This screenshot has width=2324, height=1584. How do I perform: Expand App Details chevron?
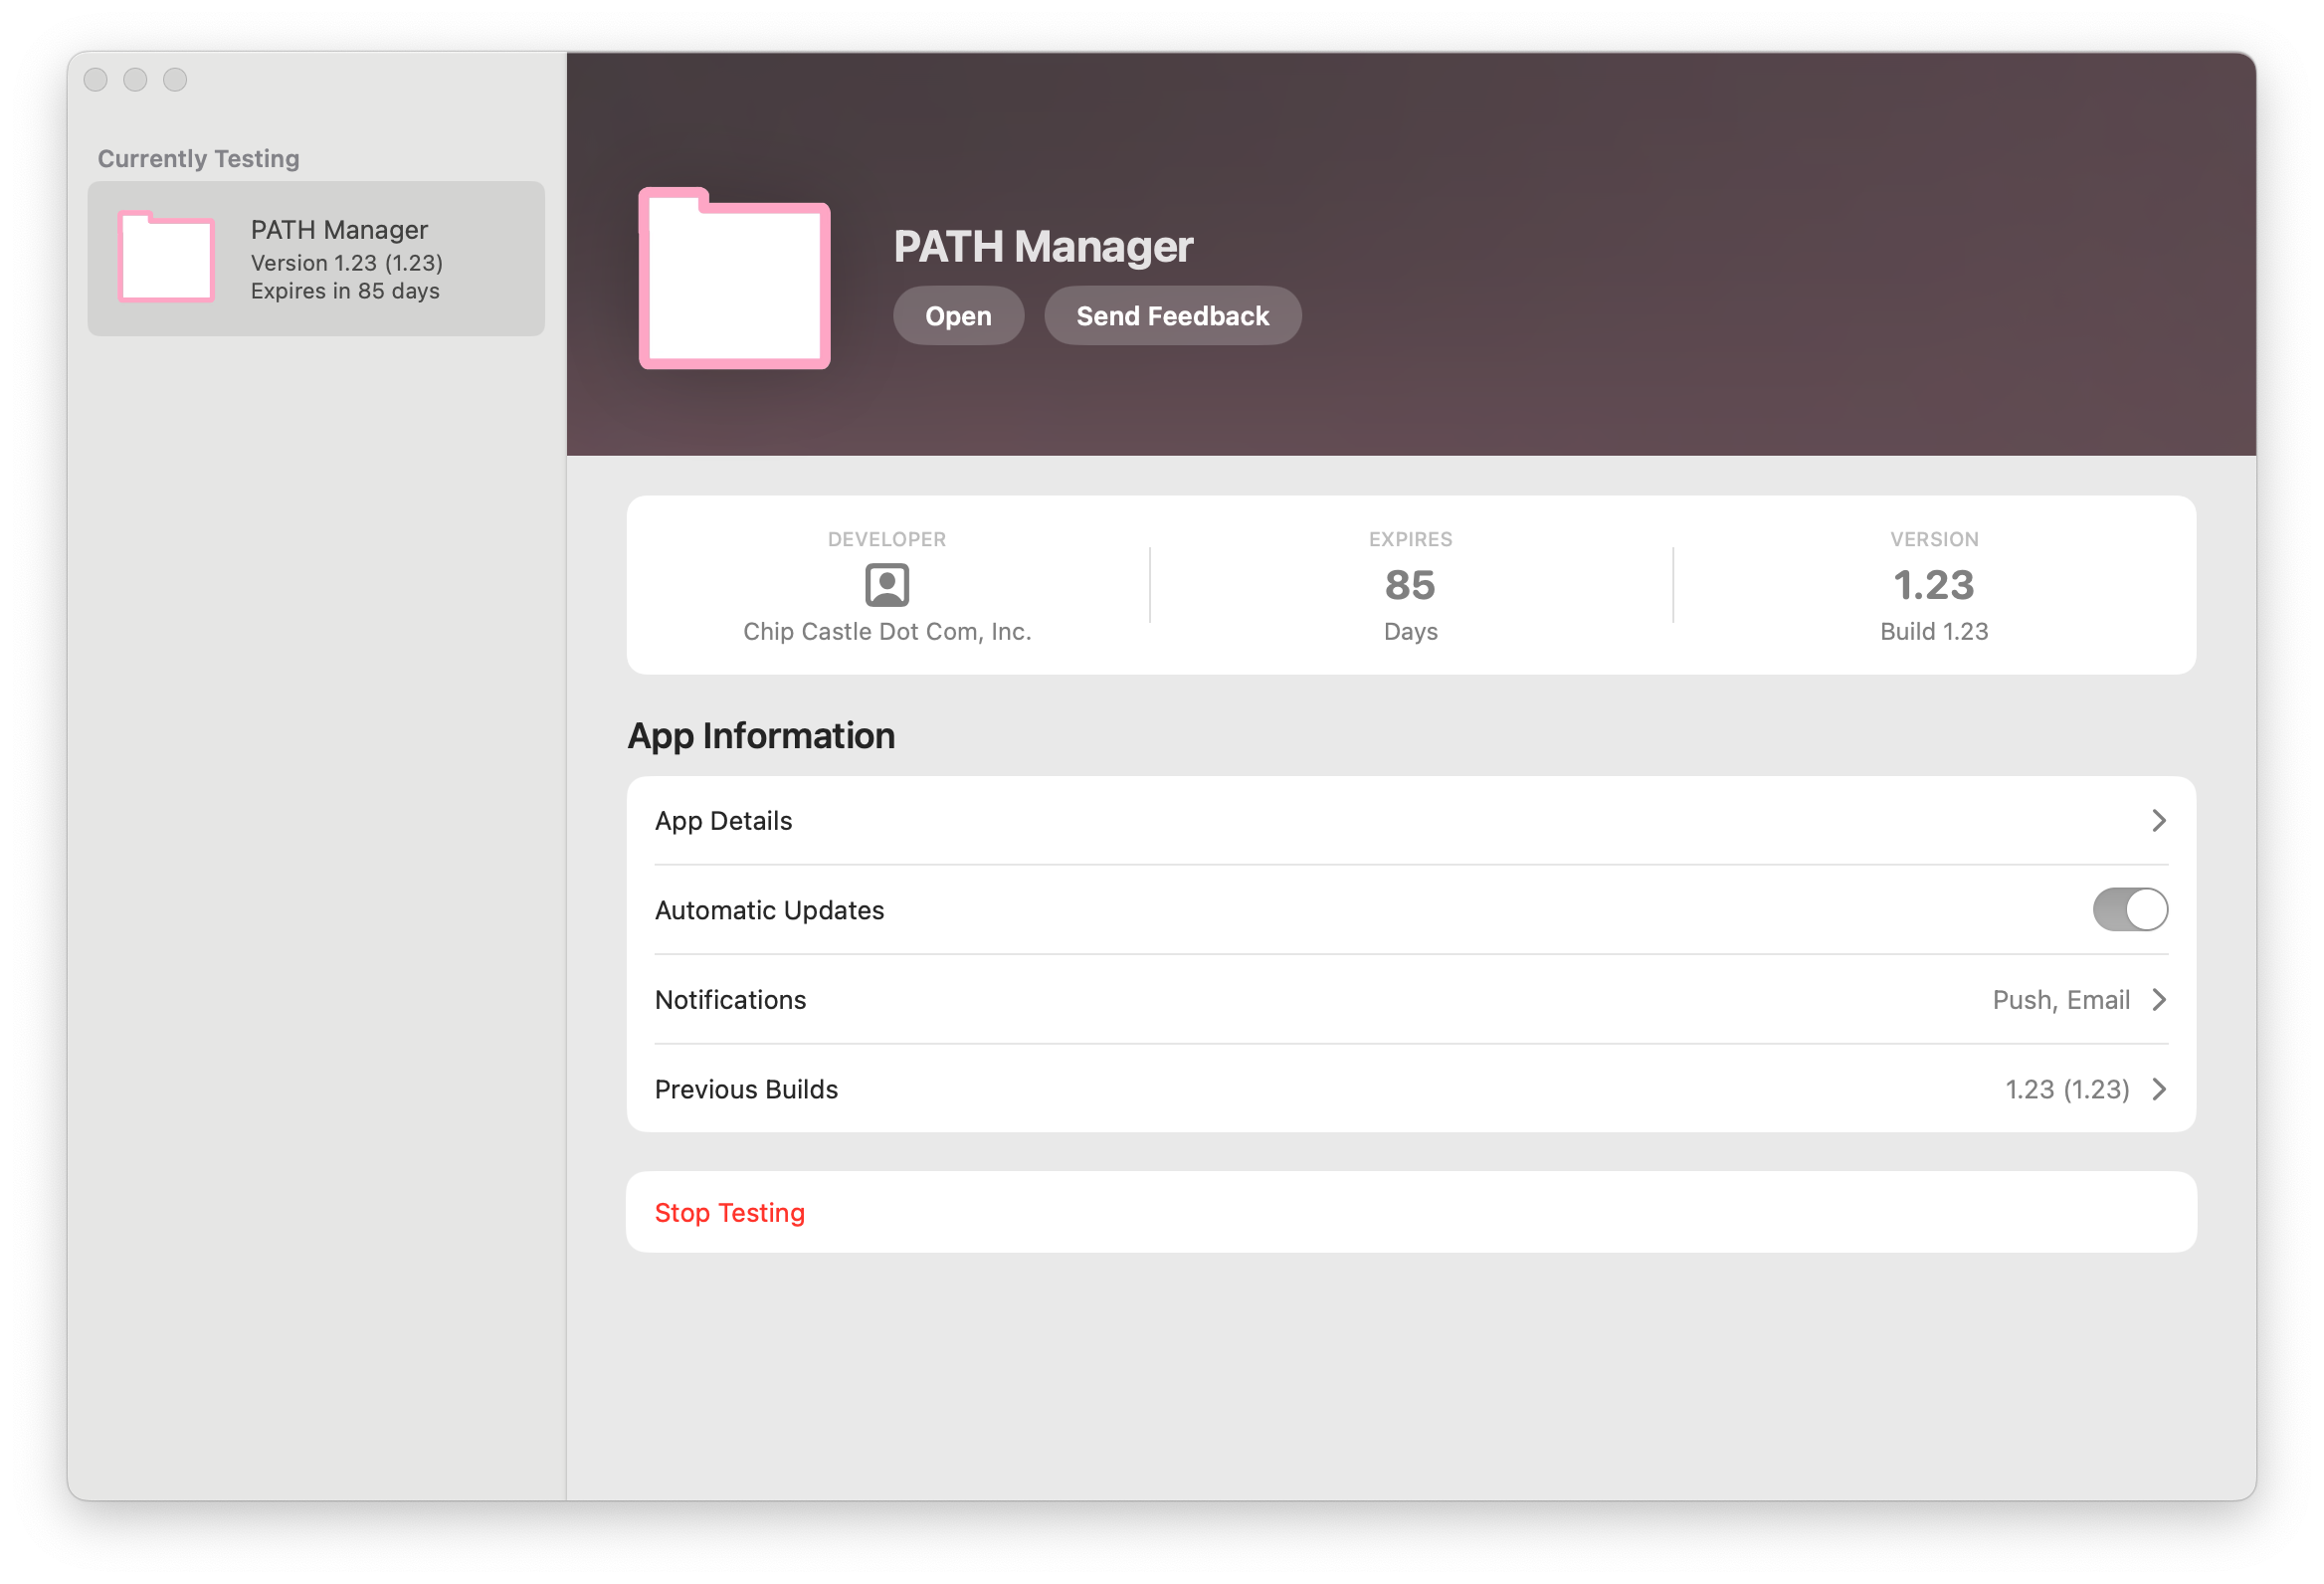(x=2158, y=821)
